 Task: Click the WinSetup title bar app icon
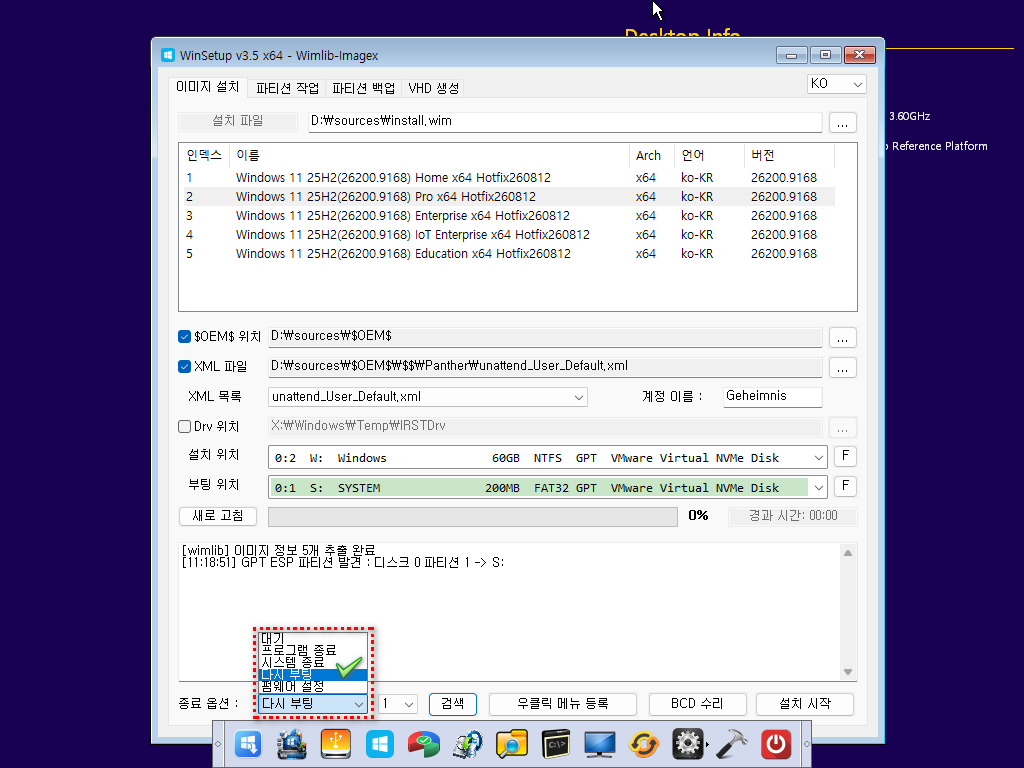[168, 56]
